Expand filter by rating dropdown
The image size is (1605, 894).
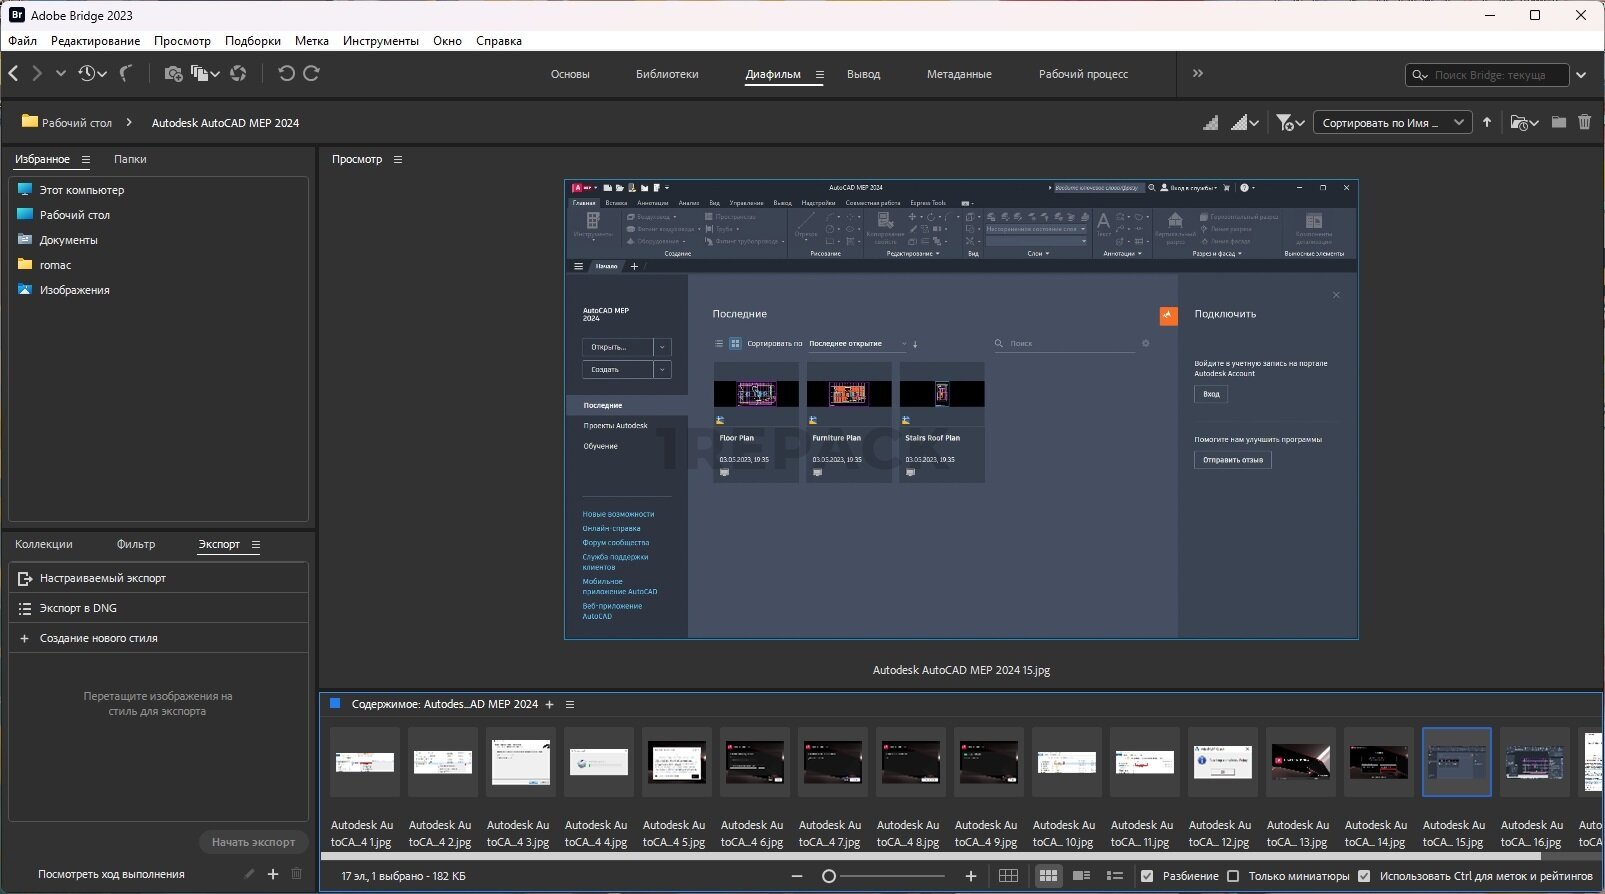coord(1290,123)
